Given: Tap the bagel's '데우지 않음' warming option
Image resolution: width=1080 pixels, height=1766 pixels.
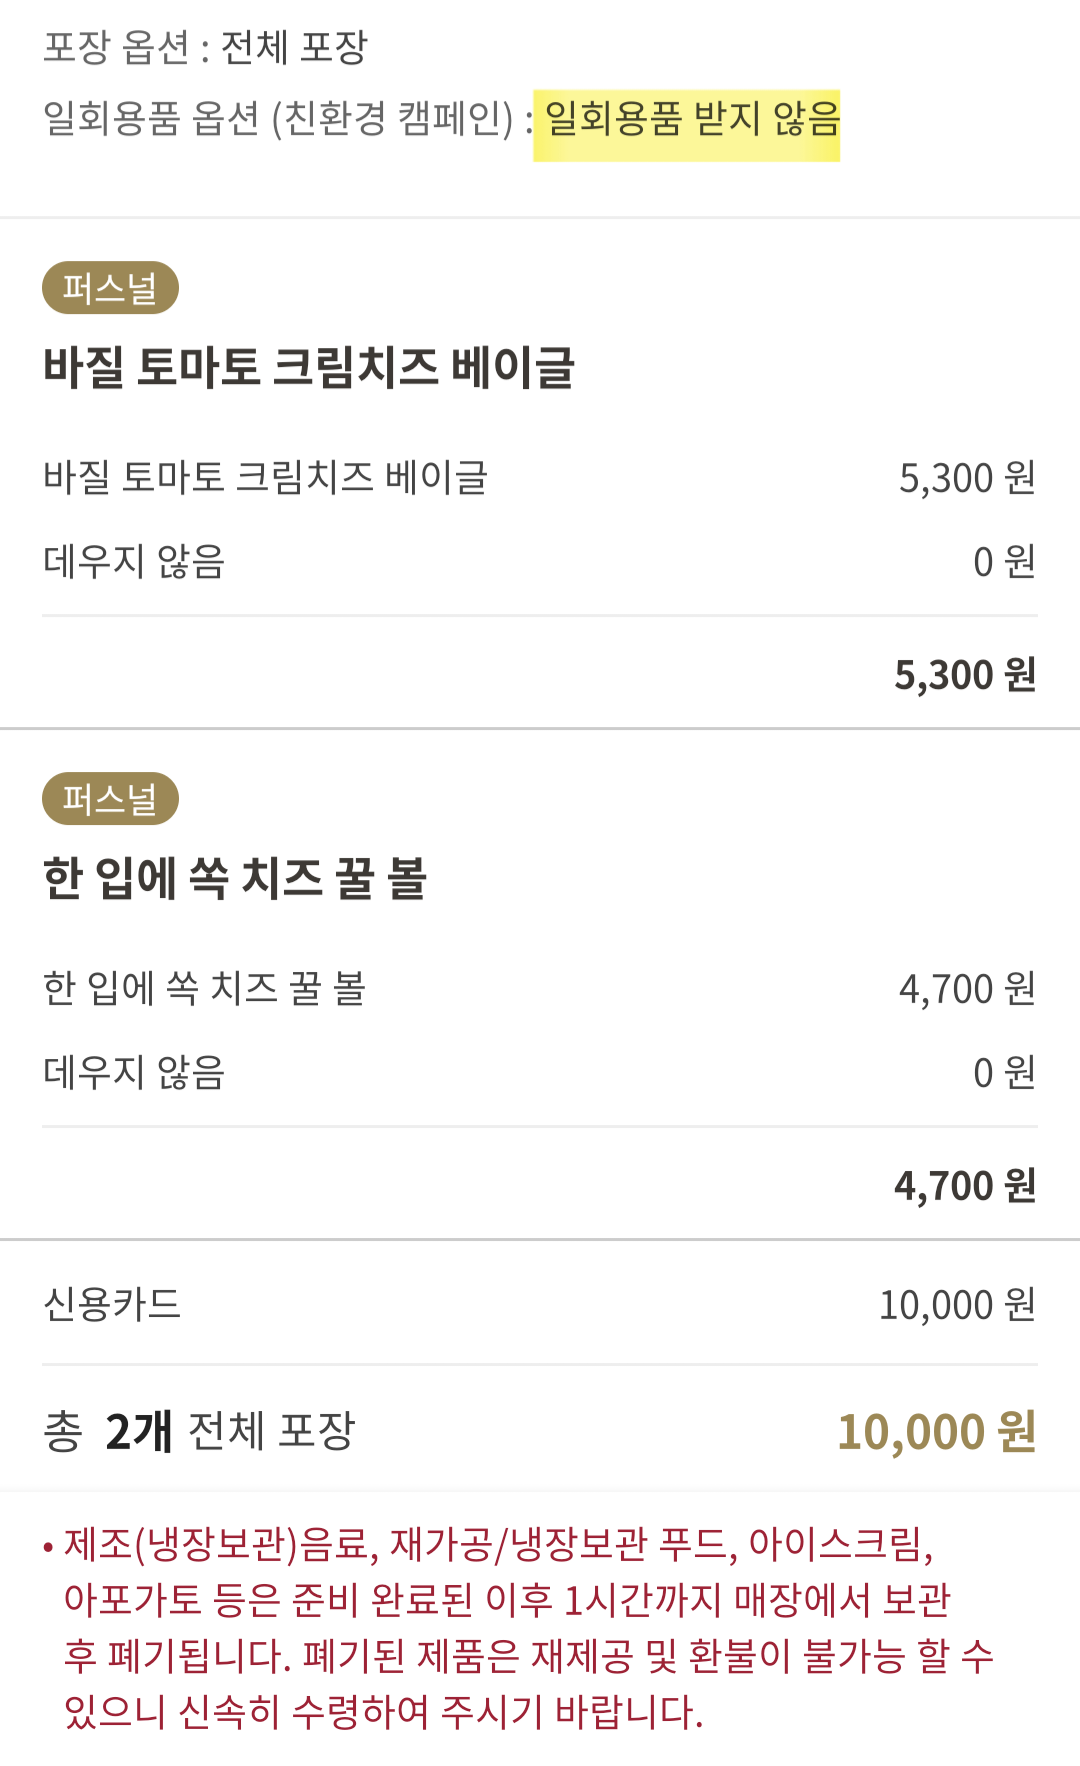Looking at the screenshot, I should pyautogui.click(x=134, y=562).
